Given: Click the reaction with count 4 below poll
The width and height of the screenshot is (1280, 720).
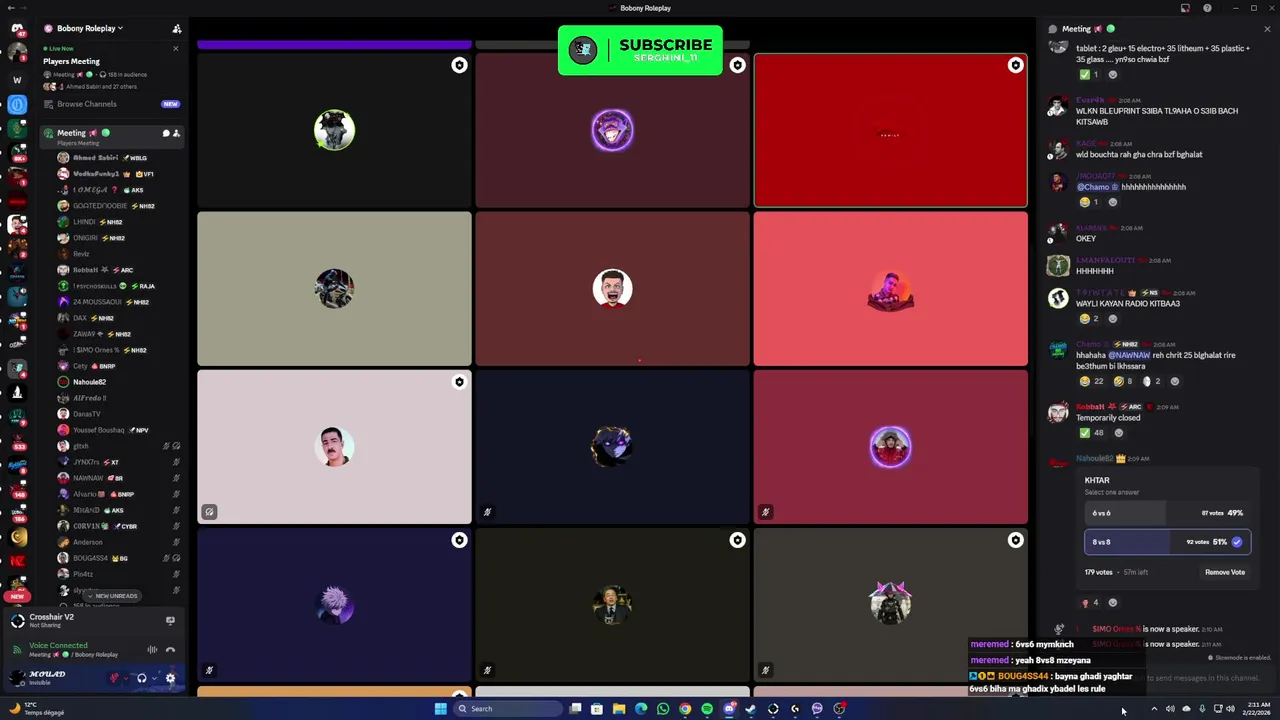Looking at the screenshot, I should click(x=1089, y=603).
